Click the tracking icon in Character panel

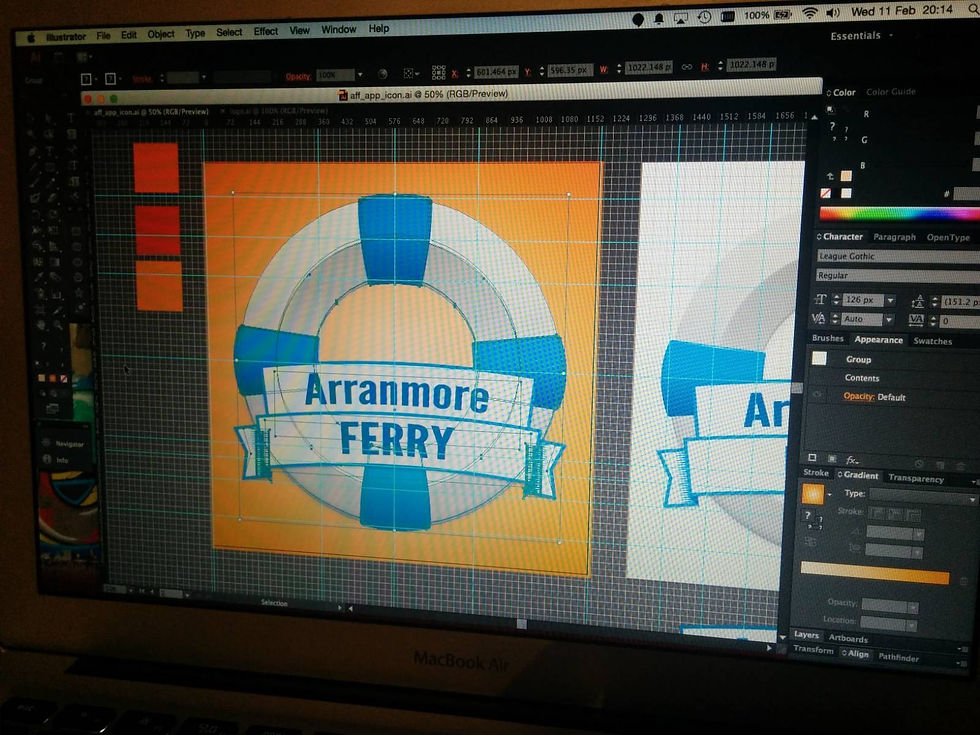pyautogui.click(x=916, y=320)
